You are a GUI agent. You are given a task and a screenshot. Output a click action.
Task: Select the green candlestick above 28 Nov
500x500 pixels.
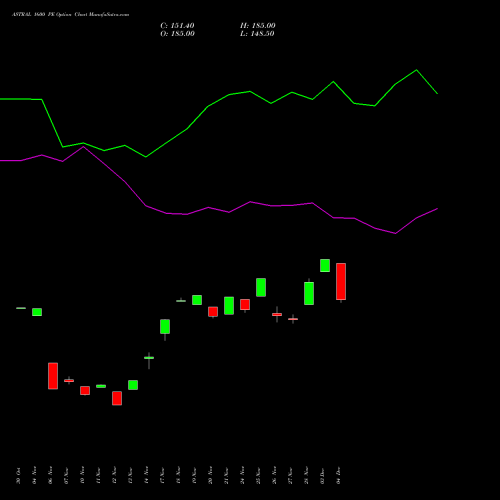[x=309, y=293]
